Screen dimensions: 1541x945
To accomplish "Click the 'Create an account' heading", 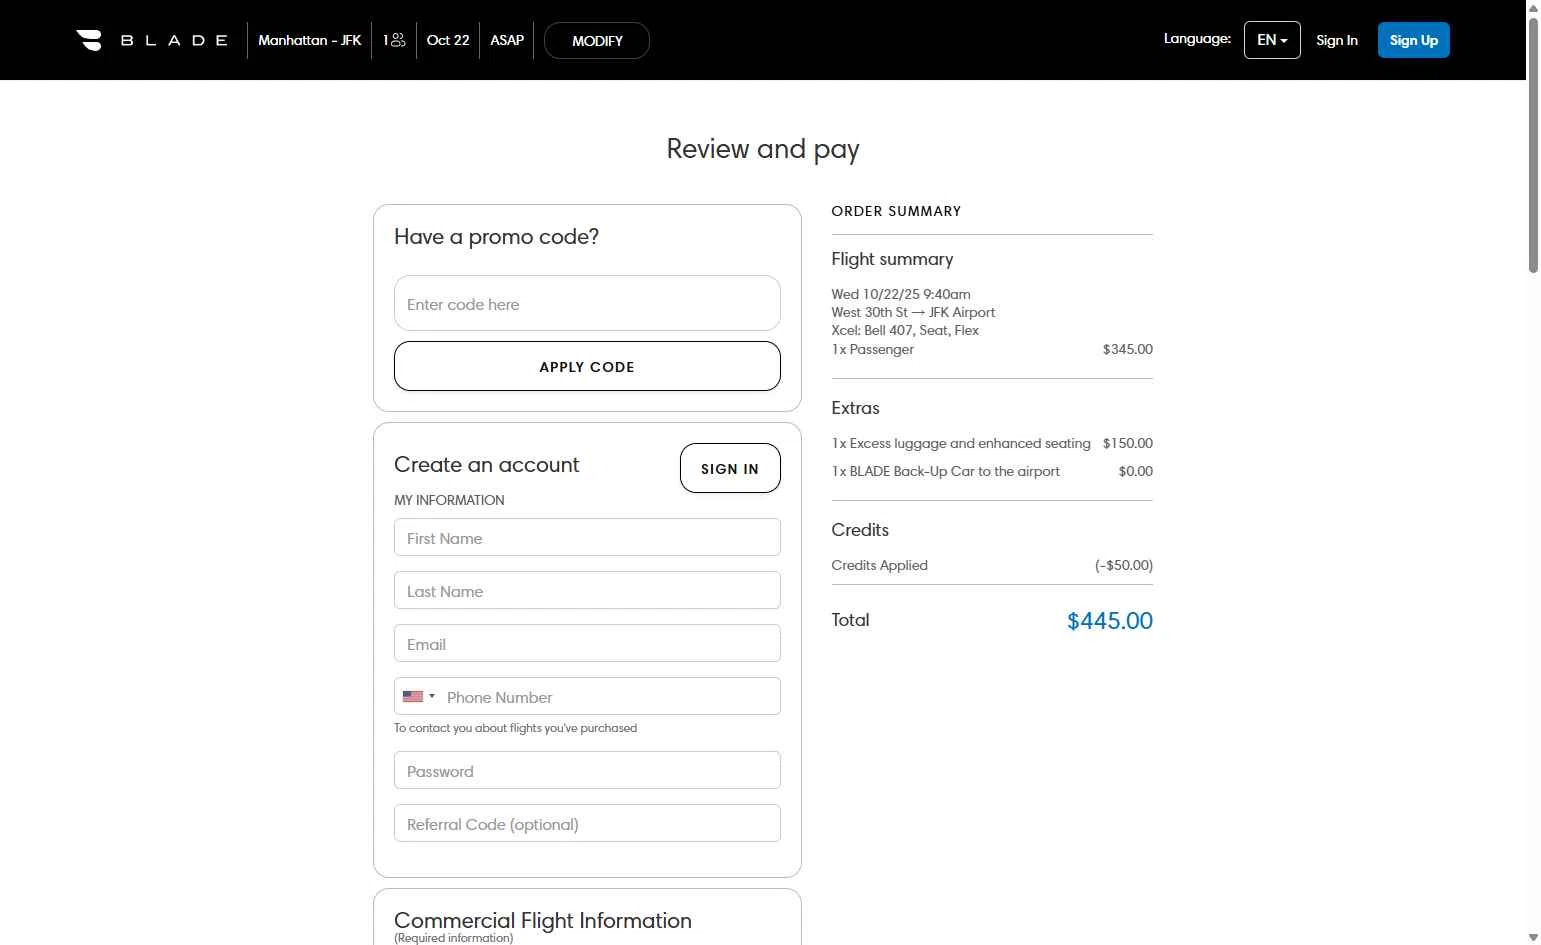I will pyautogui.click(x=486, y=464).
